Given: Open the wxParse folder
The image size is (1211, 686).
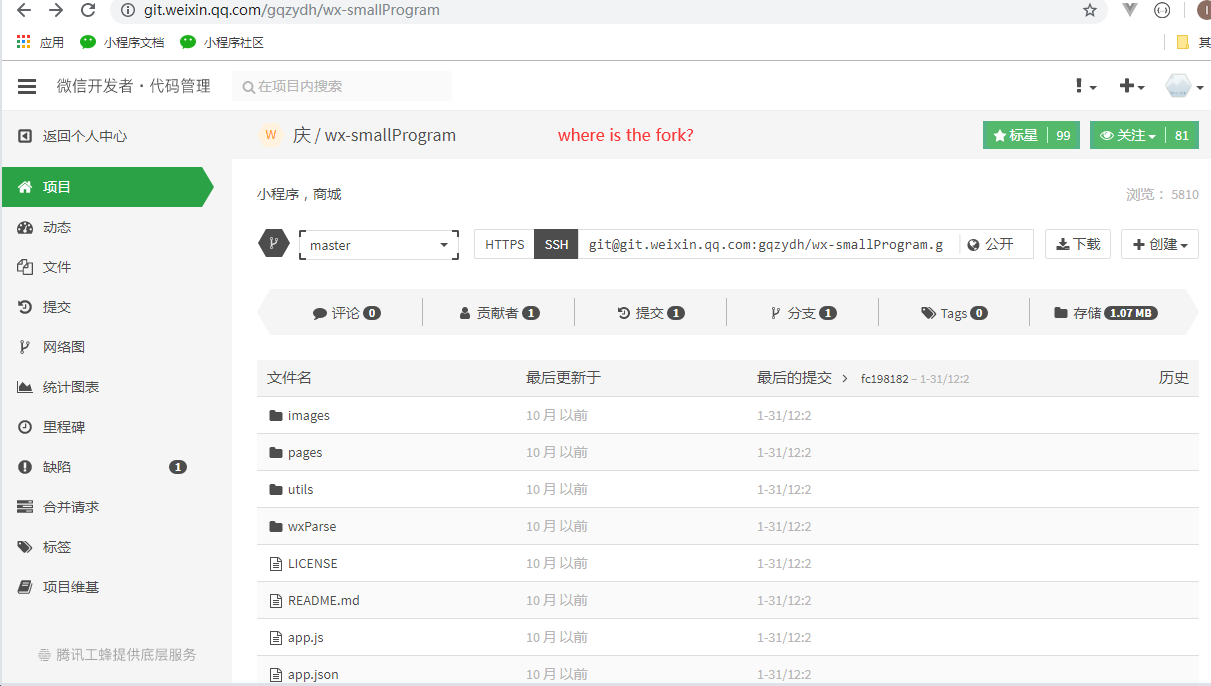Looking at the screenshot, I should click(312, 527).
